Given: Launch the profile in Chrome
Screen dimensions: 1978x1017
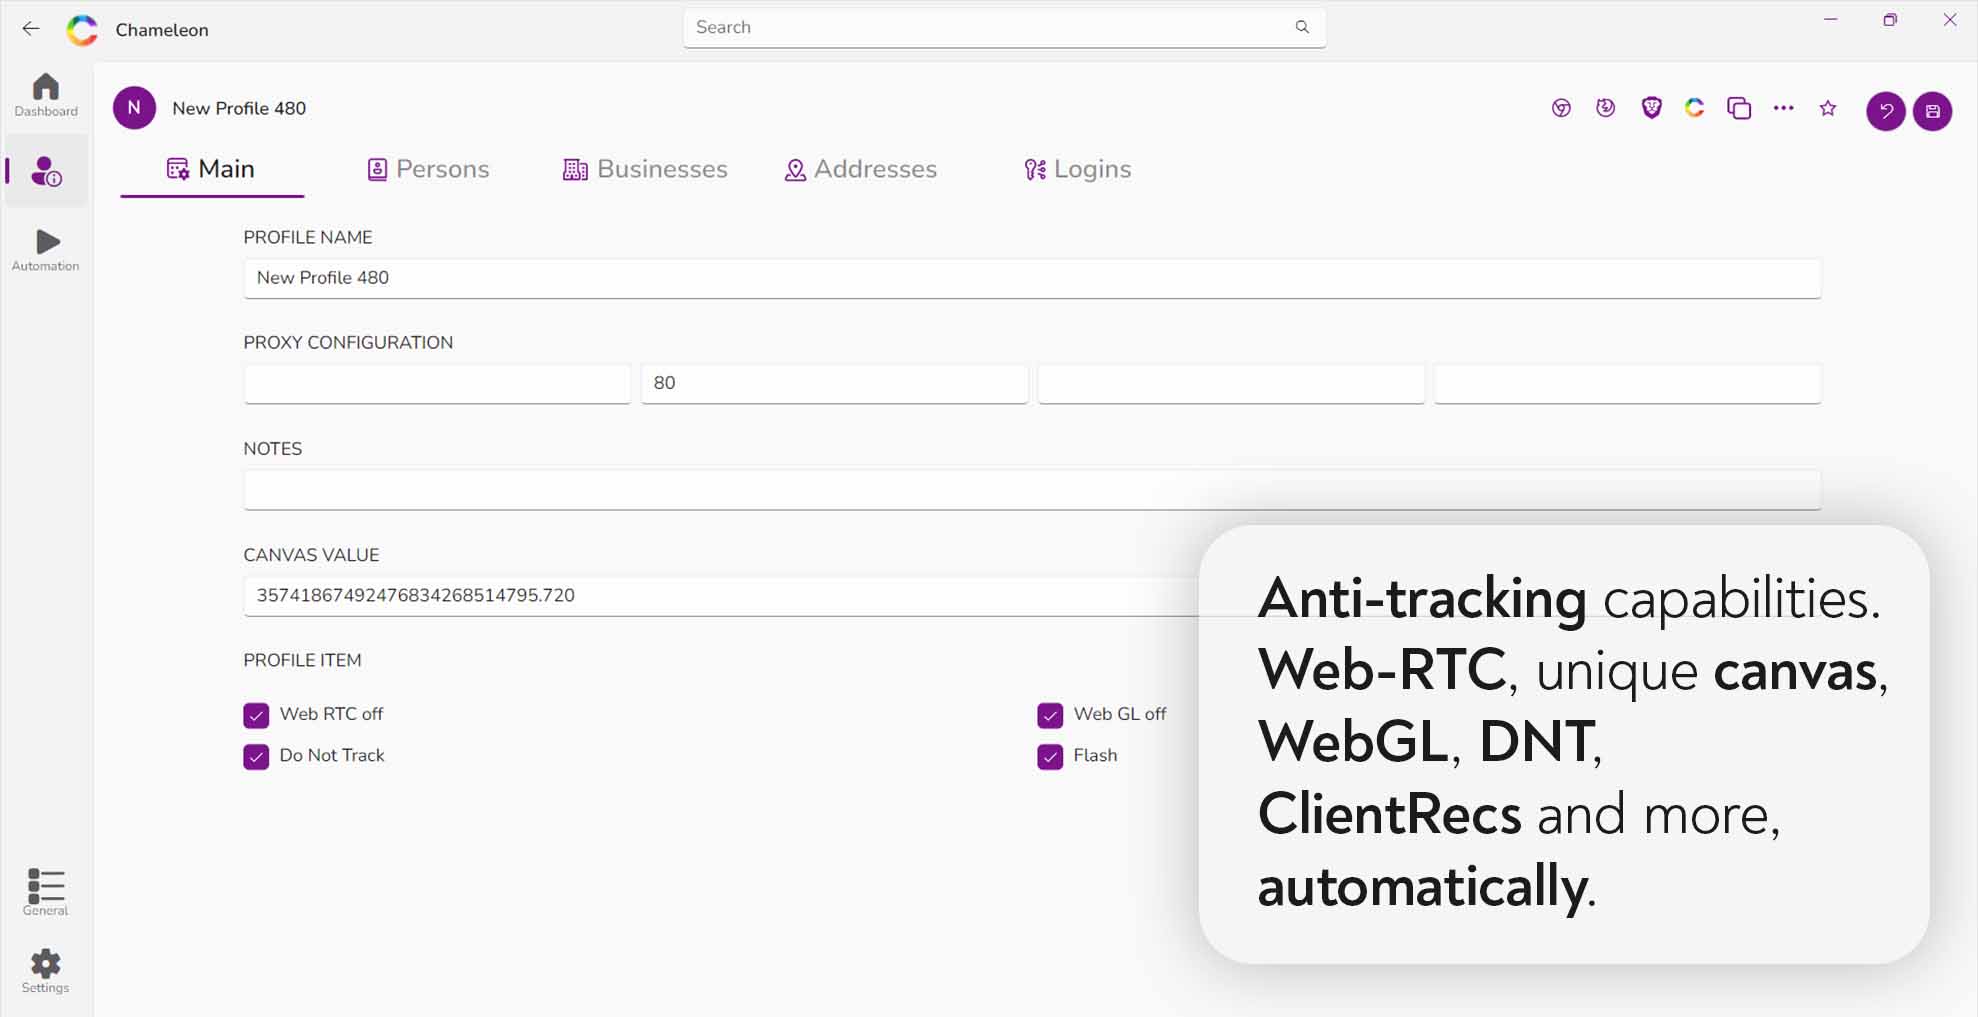Looking at the screenshot, I should pos(1561,108).
